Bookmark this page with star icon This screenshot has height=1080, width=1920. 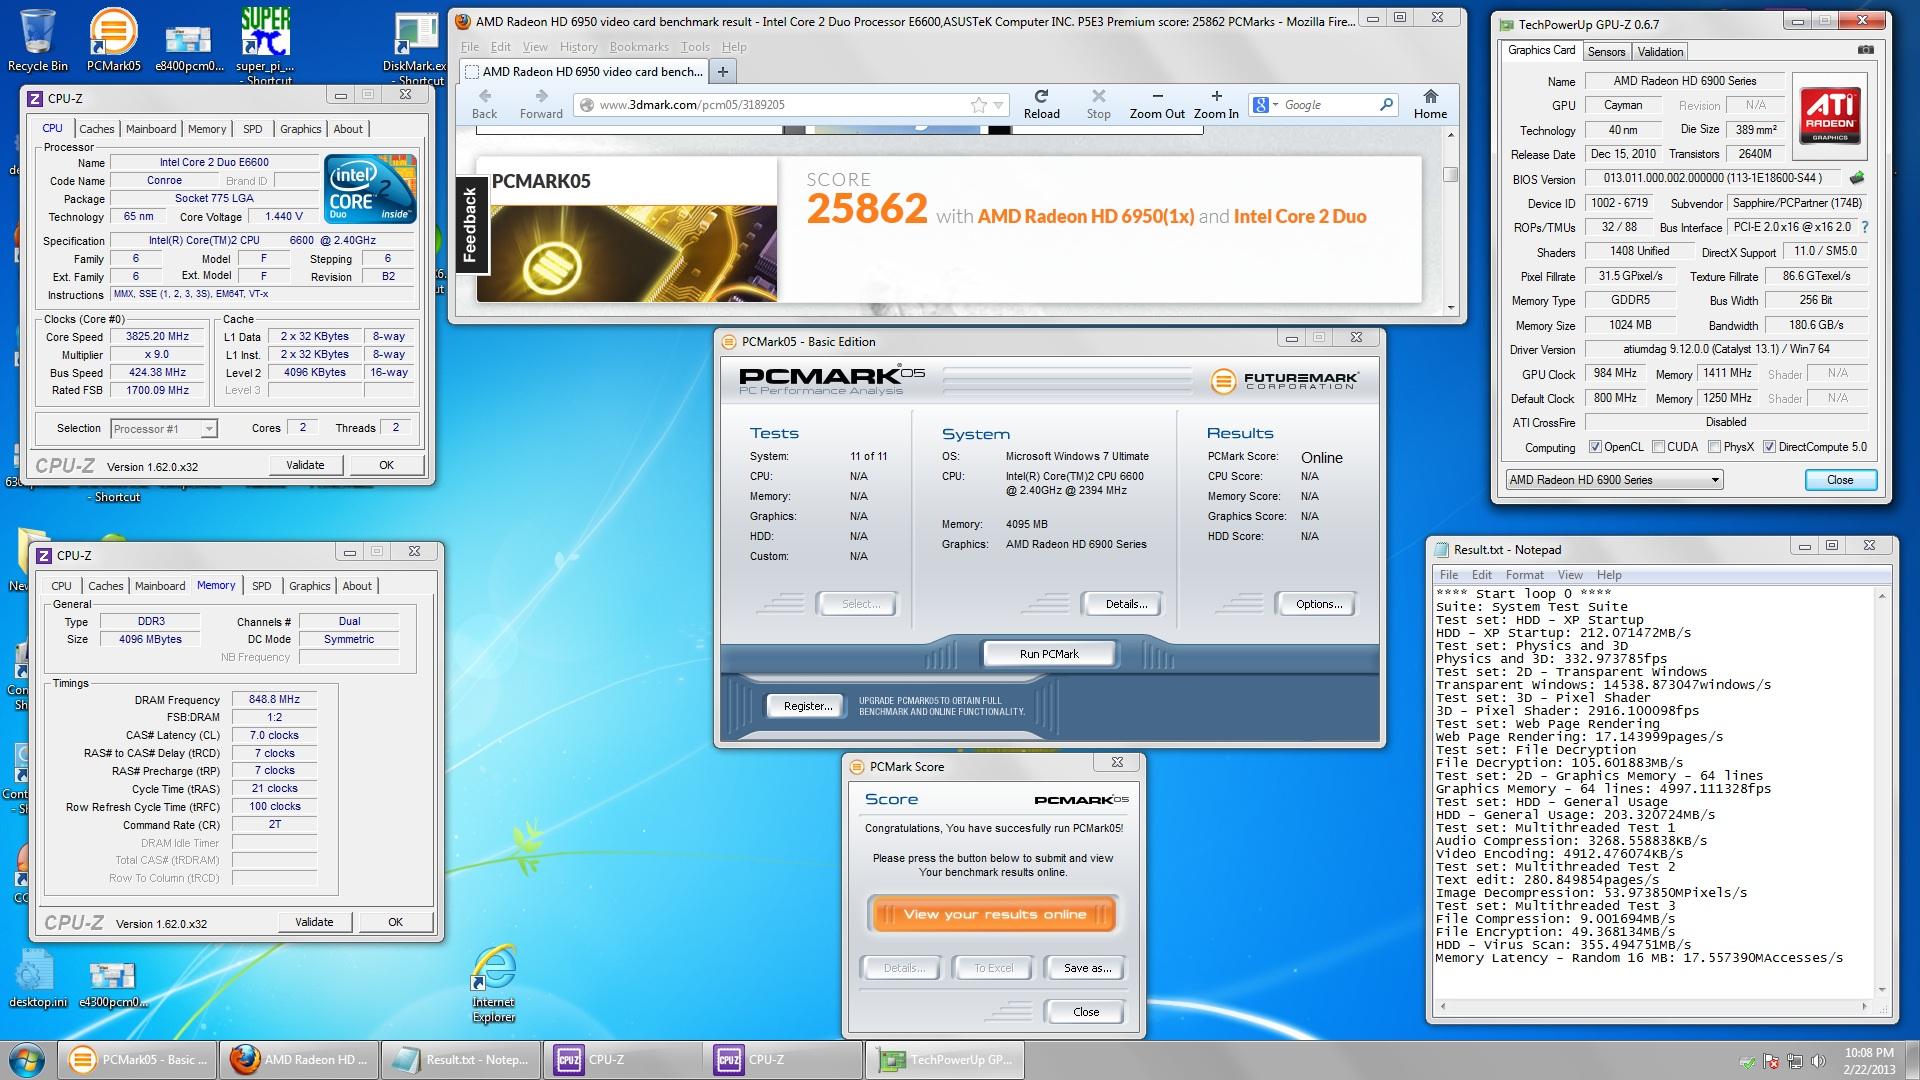click(x=978, y=105)
